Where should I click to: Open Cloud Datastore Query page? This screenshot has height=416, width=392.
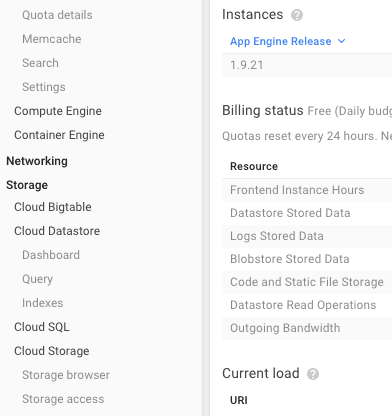point(37,279)
